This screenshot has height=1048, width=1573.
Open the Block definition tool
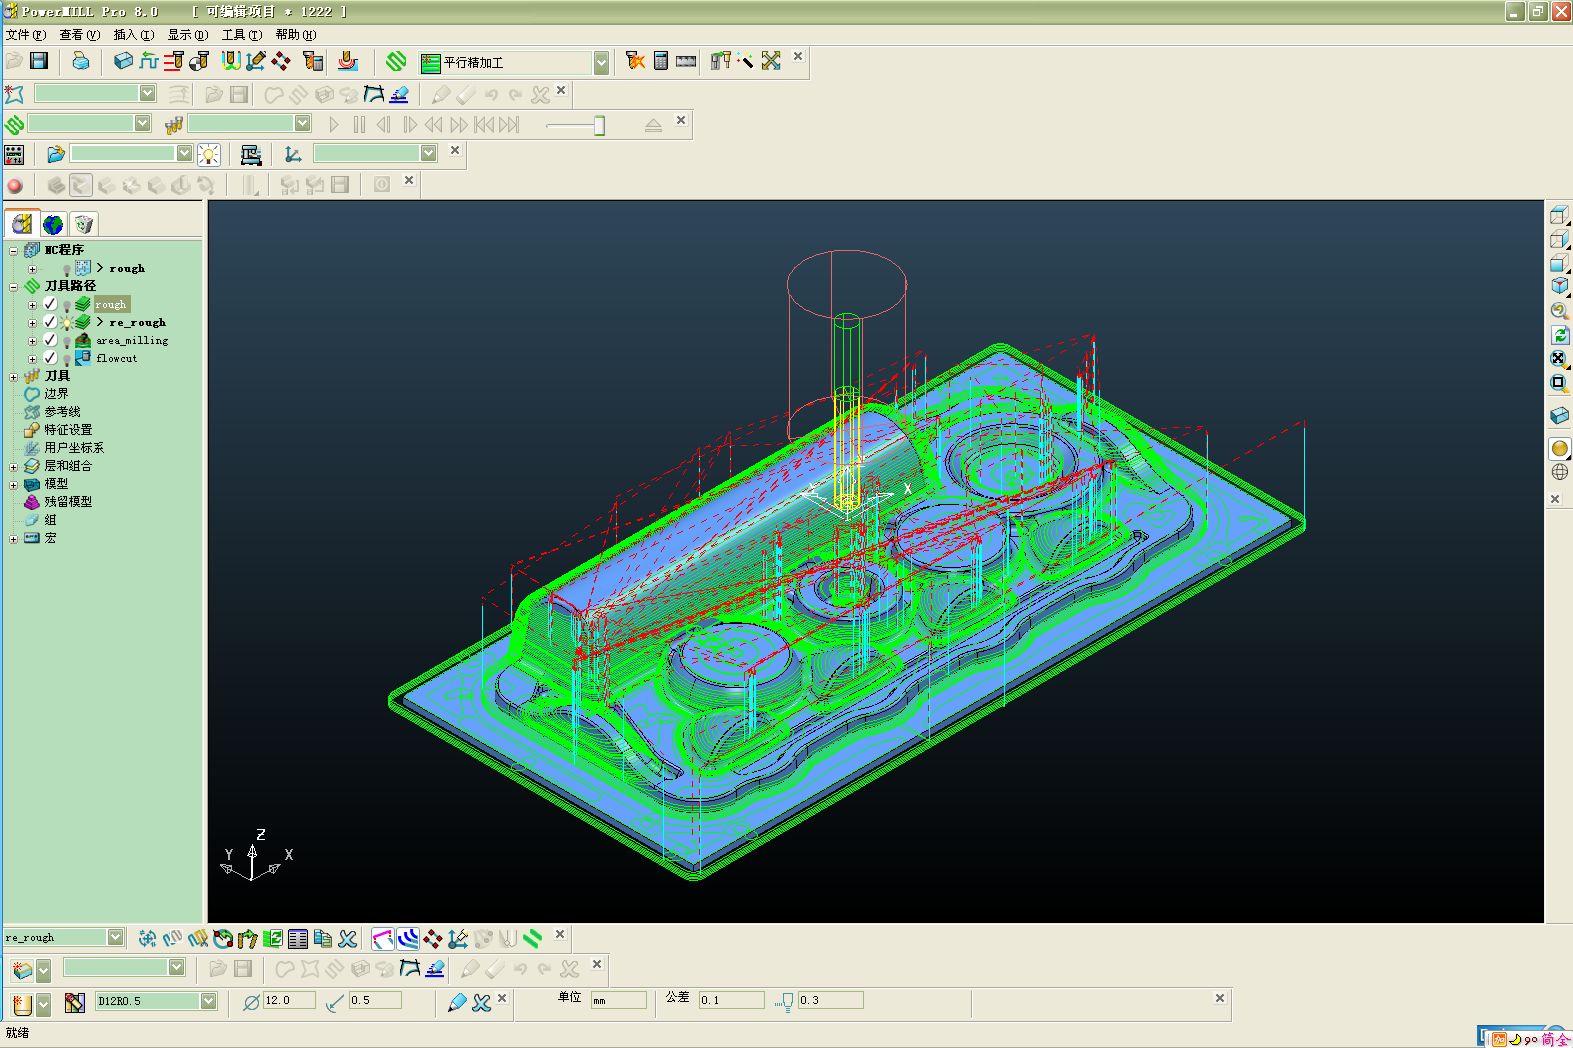(x=123, y=61)
